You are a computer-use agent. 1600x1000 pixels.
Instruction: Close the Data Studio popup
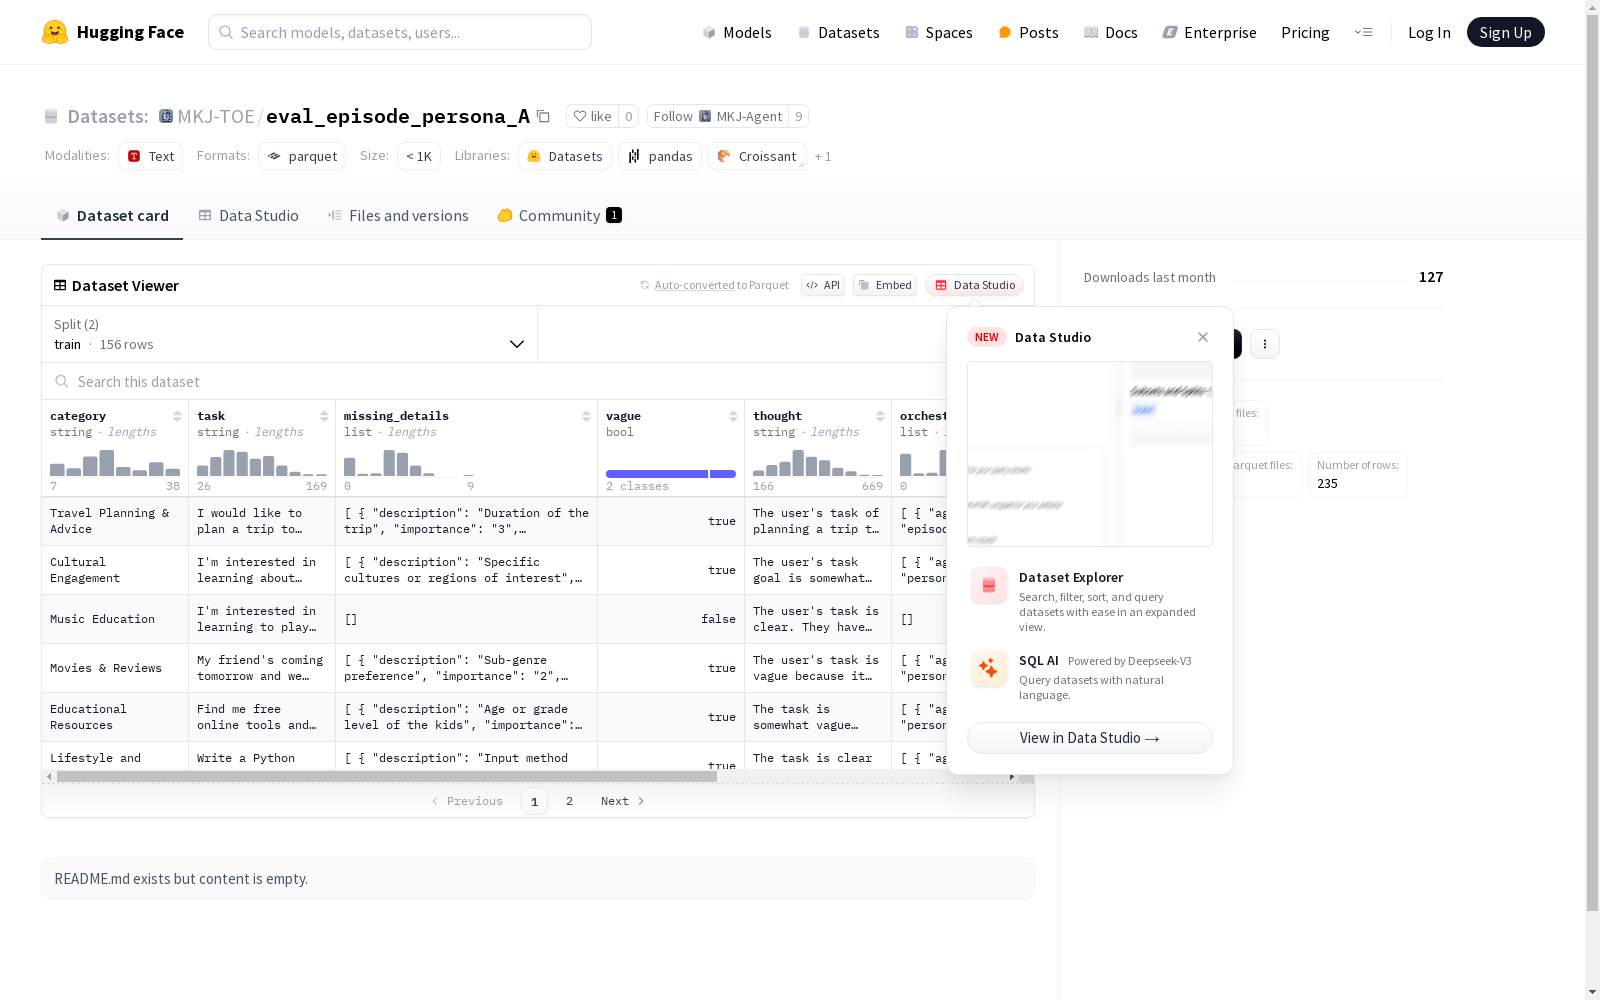1203,337
